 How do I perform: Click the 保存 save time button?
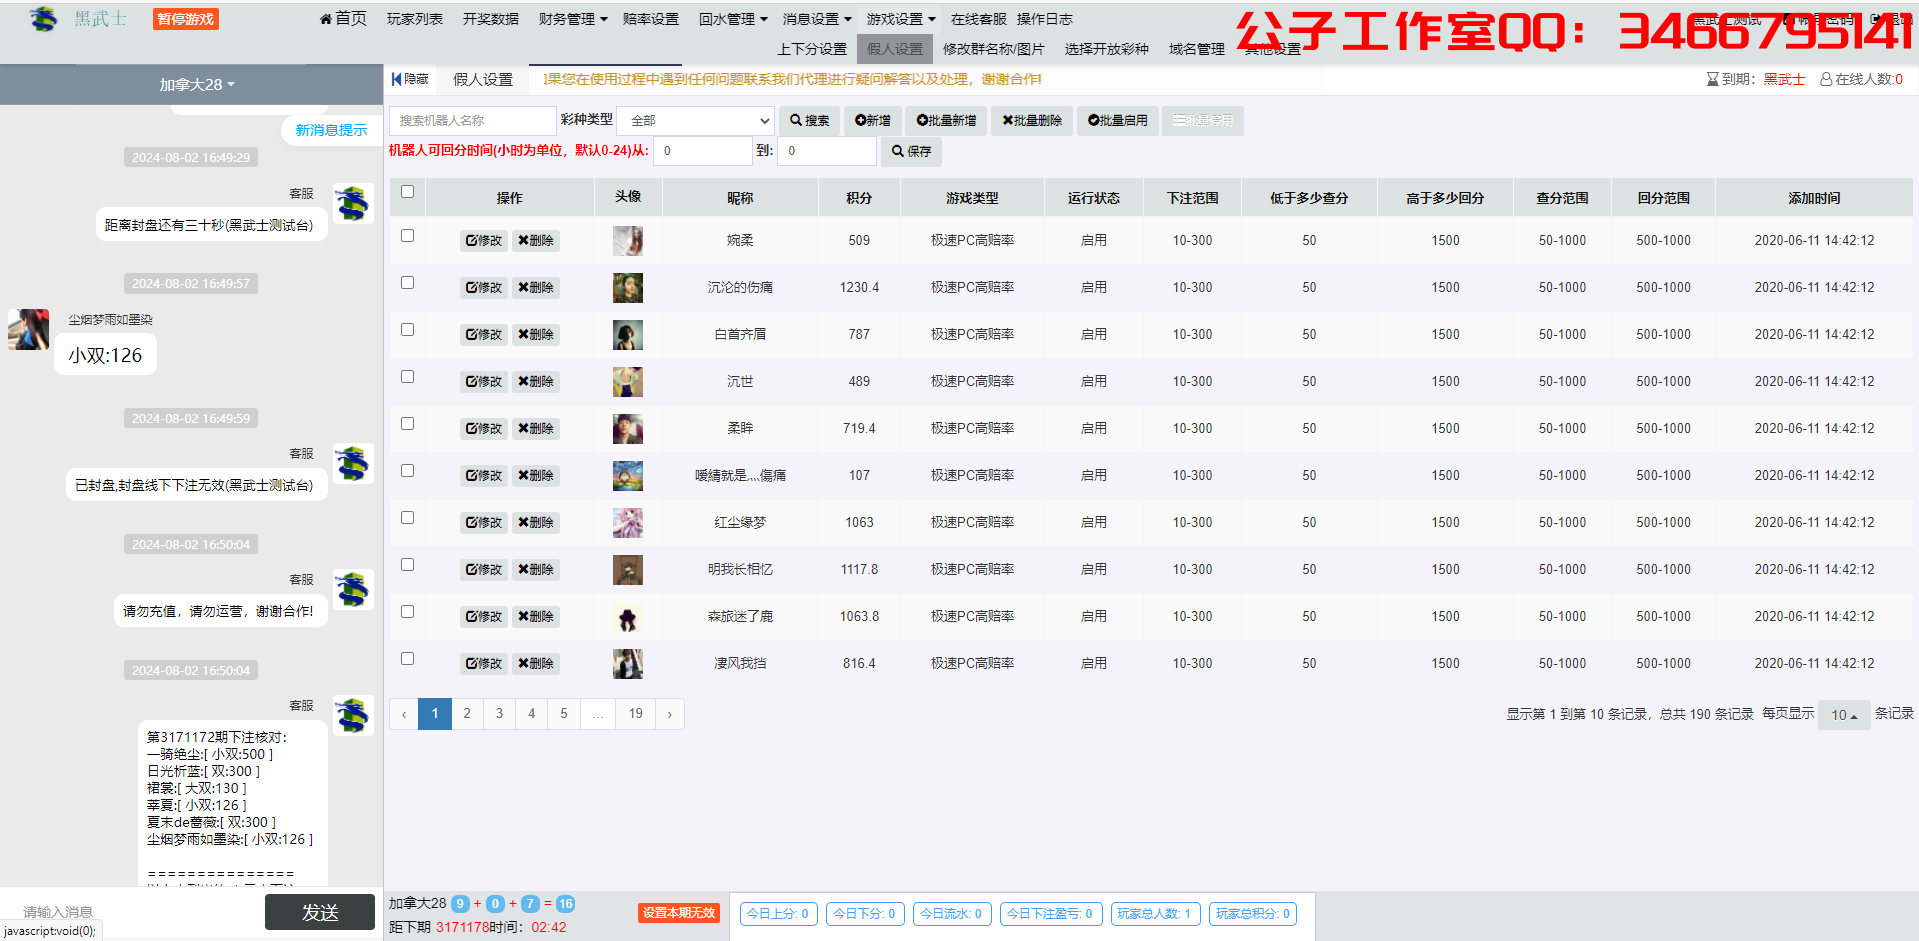[x=911, y=152]
